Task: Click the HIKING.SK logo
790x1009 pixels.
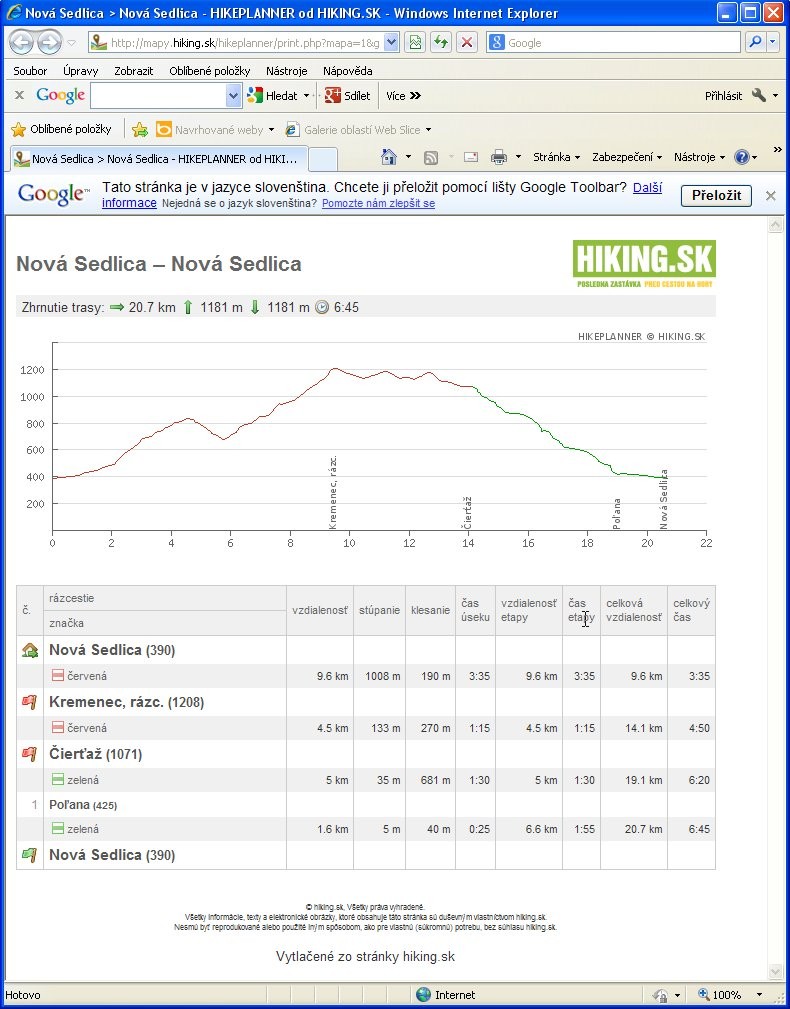Action: click(644, 263)
